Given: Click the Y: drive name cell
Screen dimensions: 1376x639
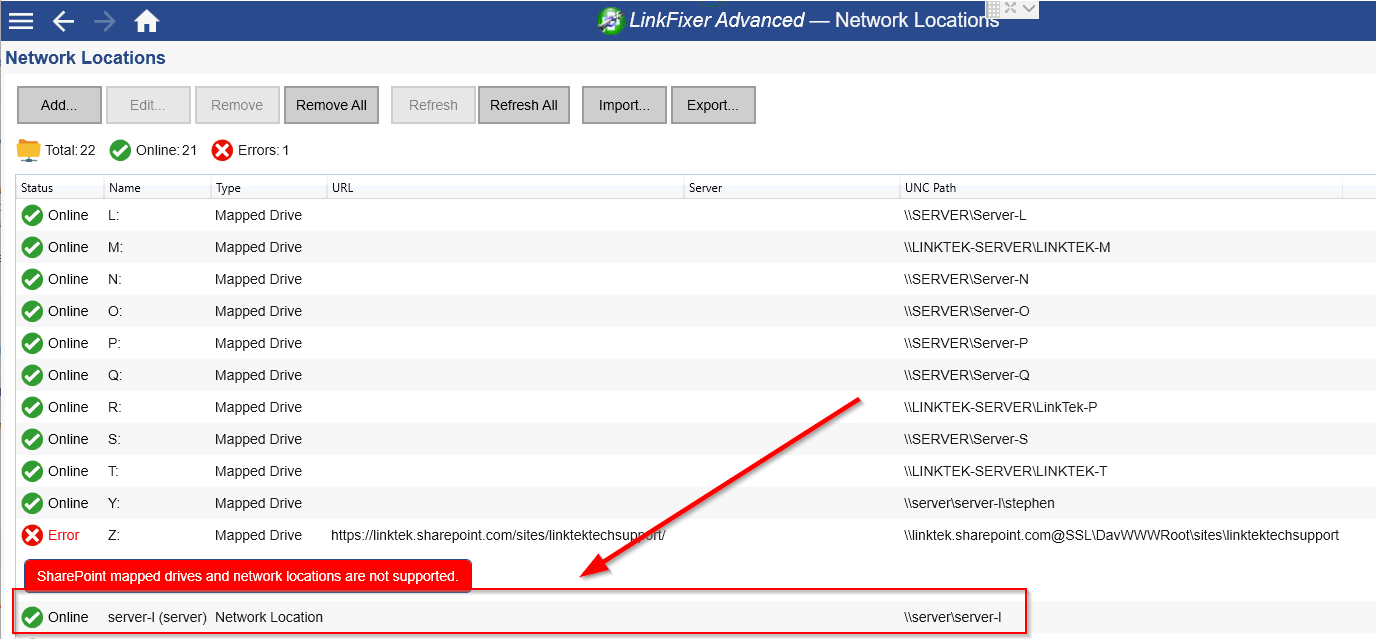Looking at the screenshot, I should pos(114,503).
